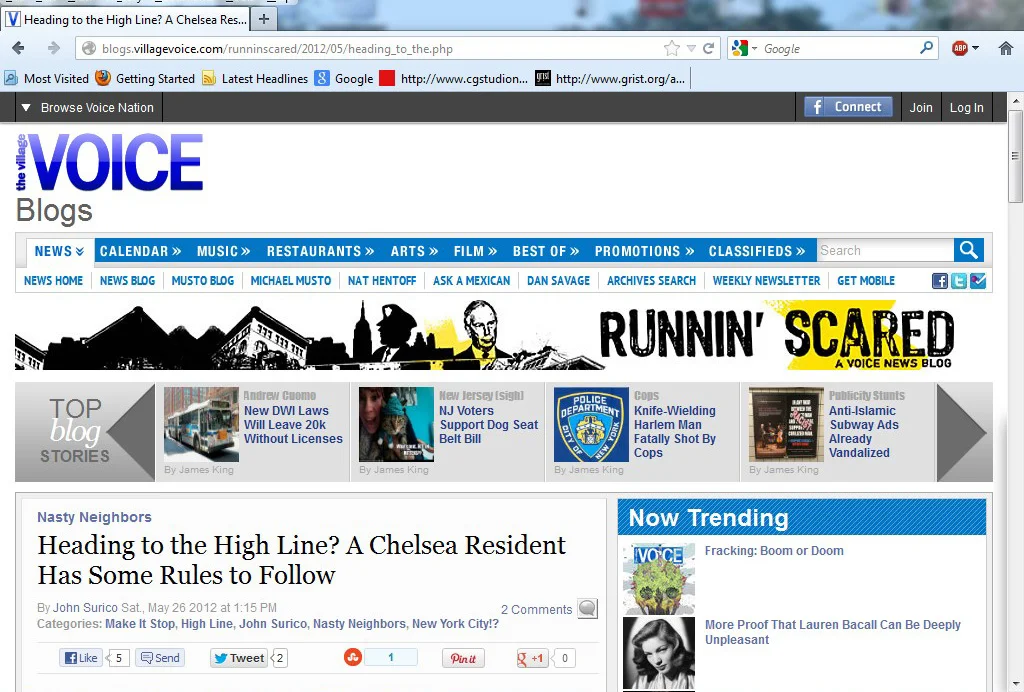Open the ASK A MEXICAN link
The image size is (1024, 692).
pos(472,281)
